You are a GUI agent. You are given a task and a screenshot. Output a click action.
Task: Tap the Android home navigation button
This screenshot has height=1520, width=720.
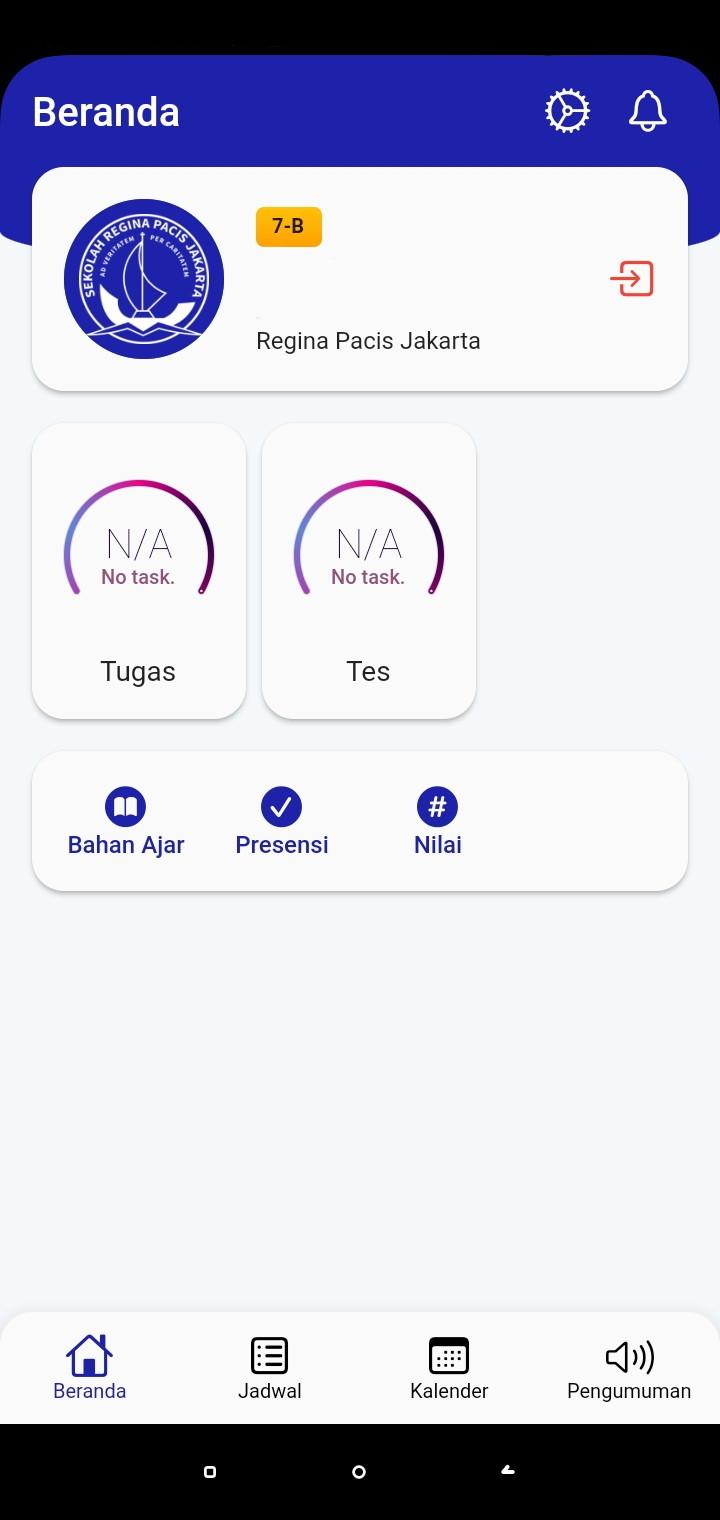pos(359,1472)
